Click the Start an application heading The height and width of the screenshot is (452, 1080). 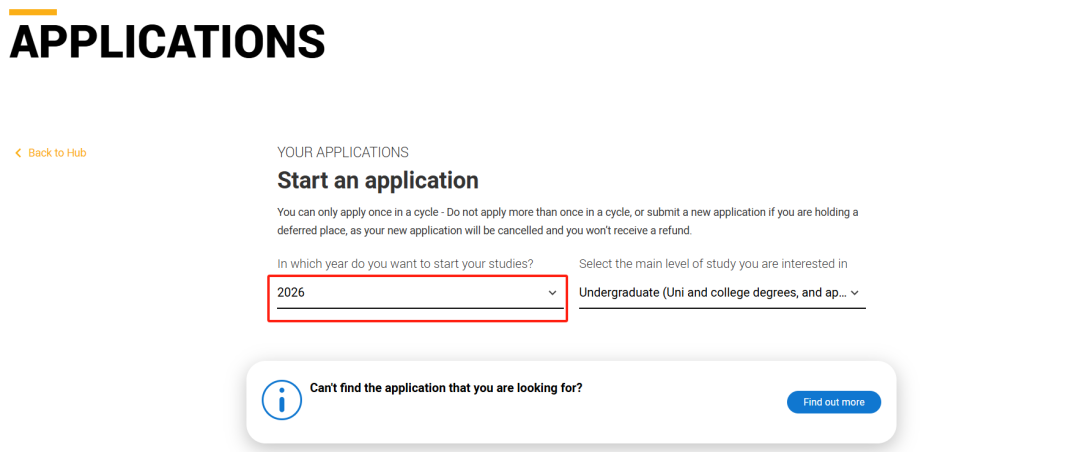click(377, 181)
